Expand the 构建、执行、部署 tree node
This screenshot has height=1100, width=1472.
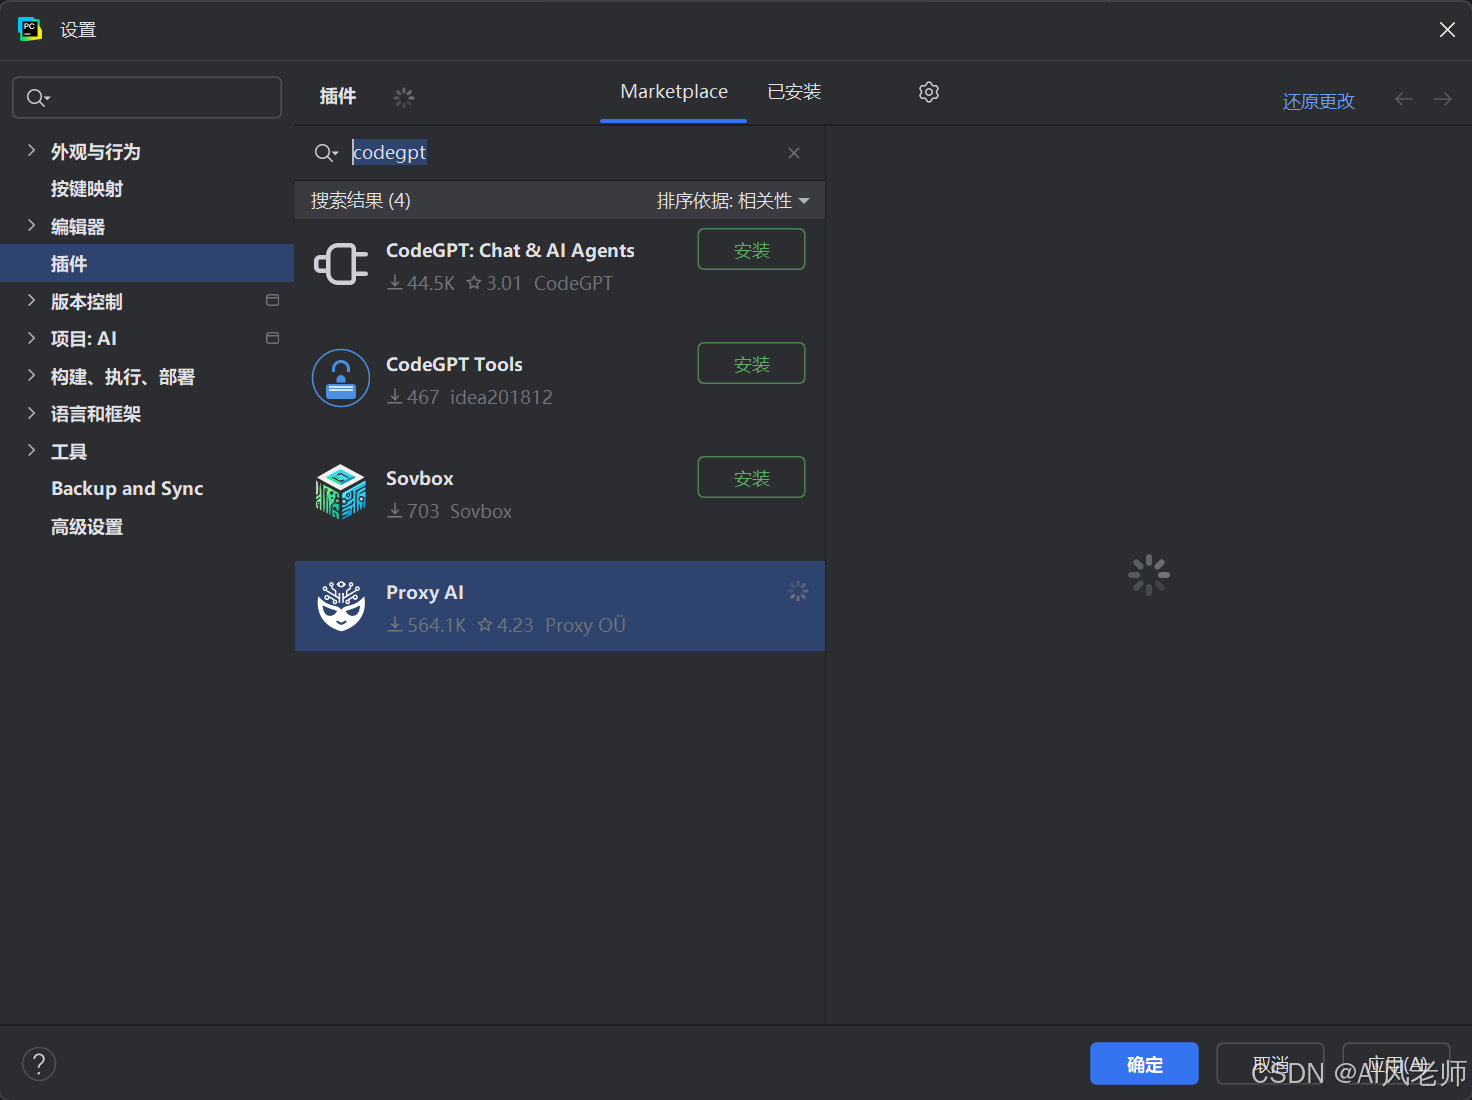(31, 376)
